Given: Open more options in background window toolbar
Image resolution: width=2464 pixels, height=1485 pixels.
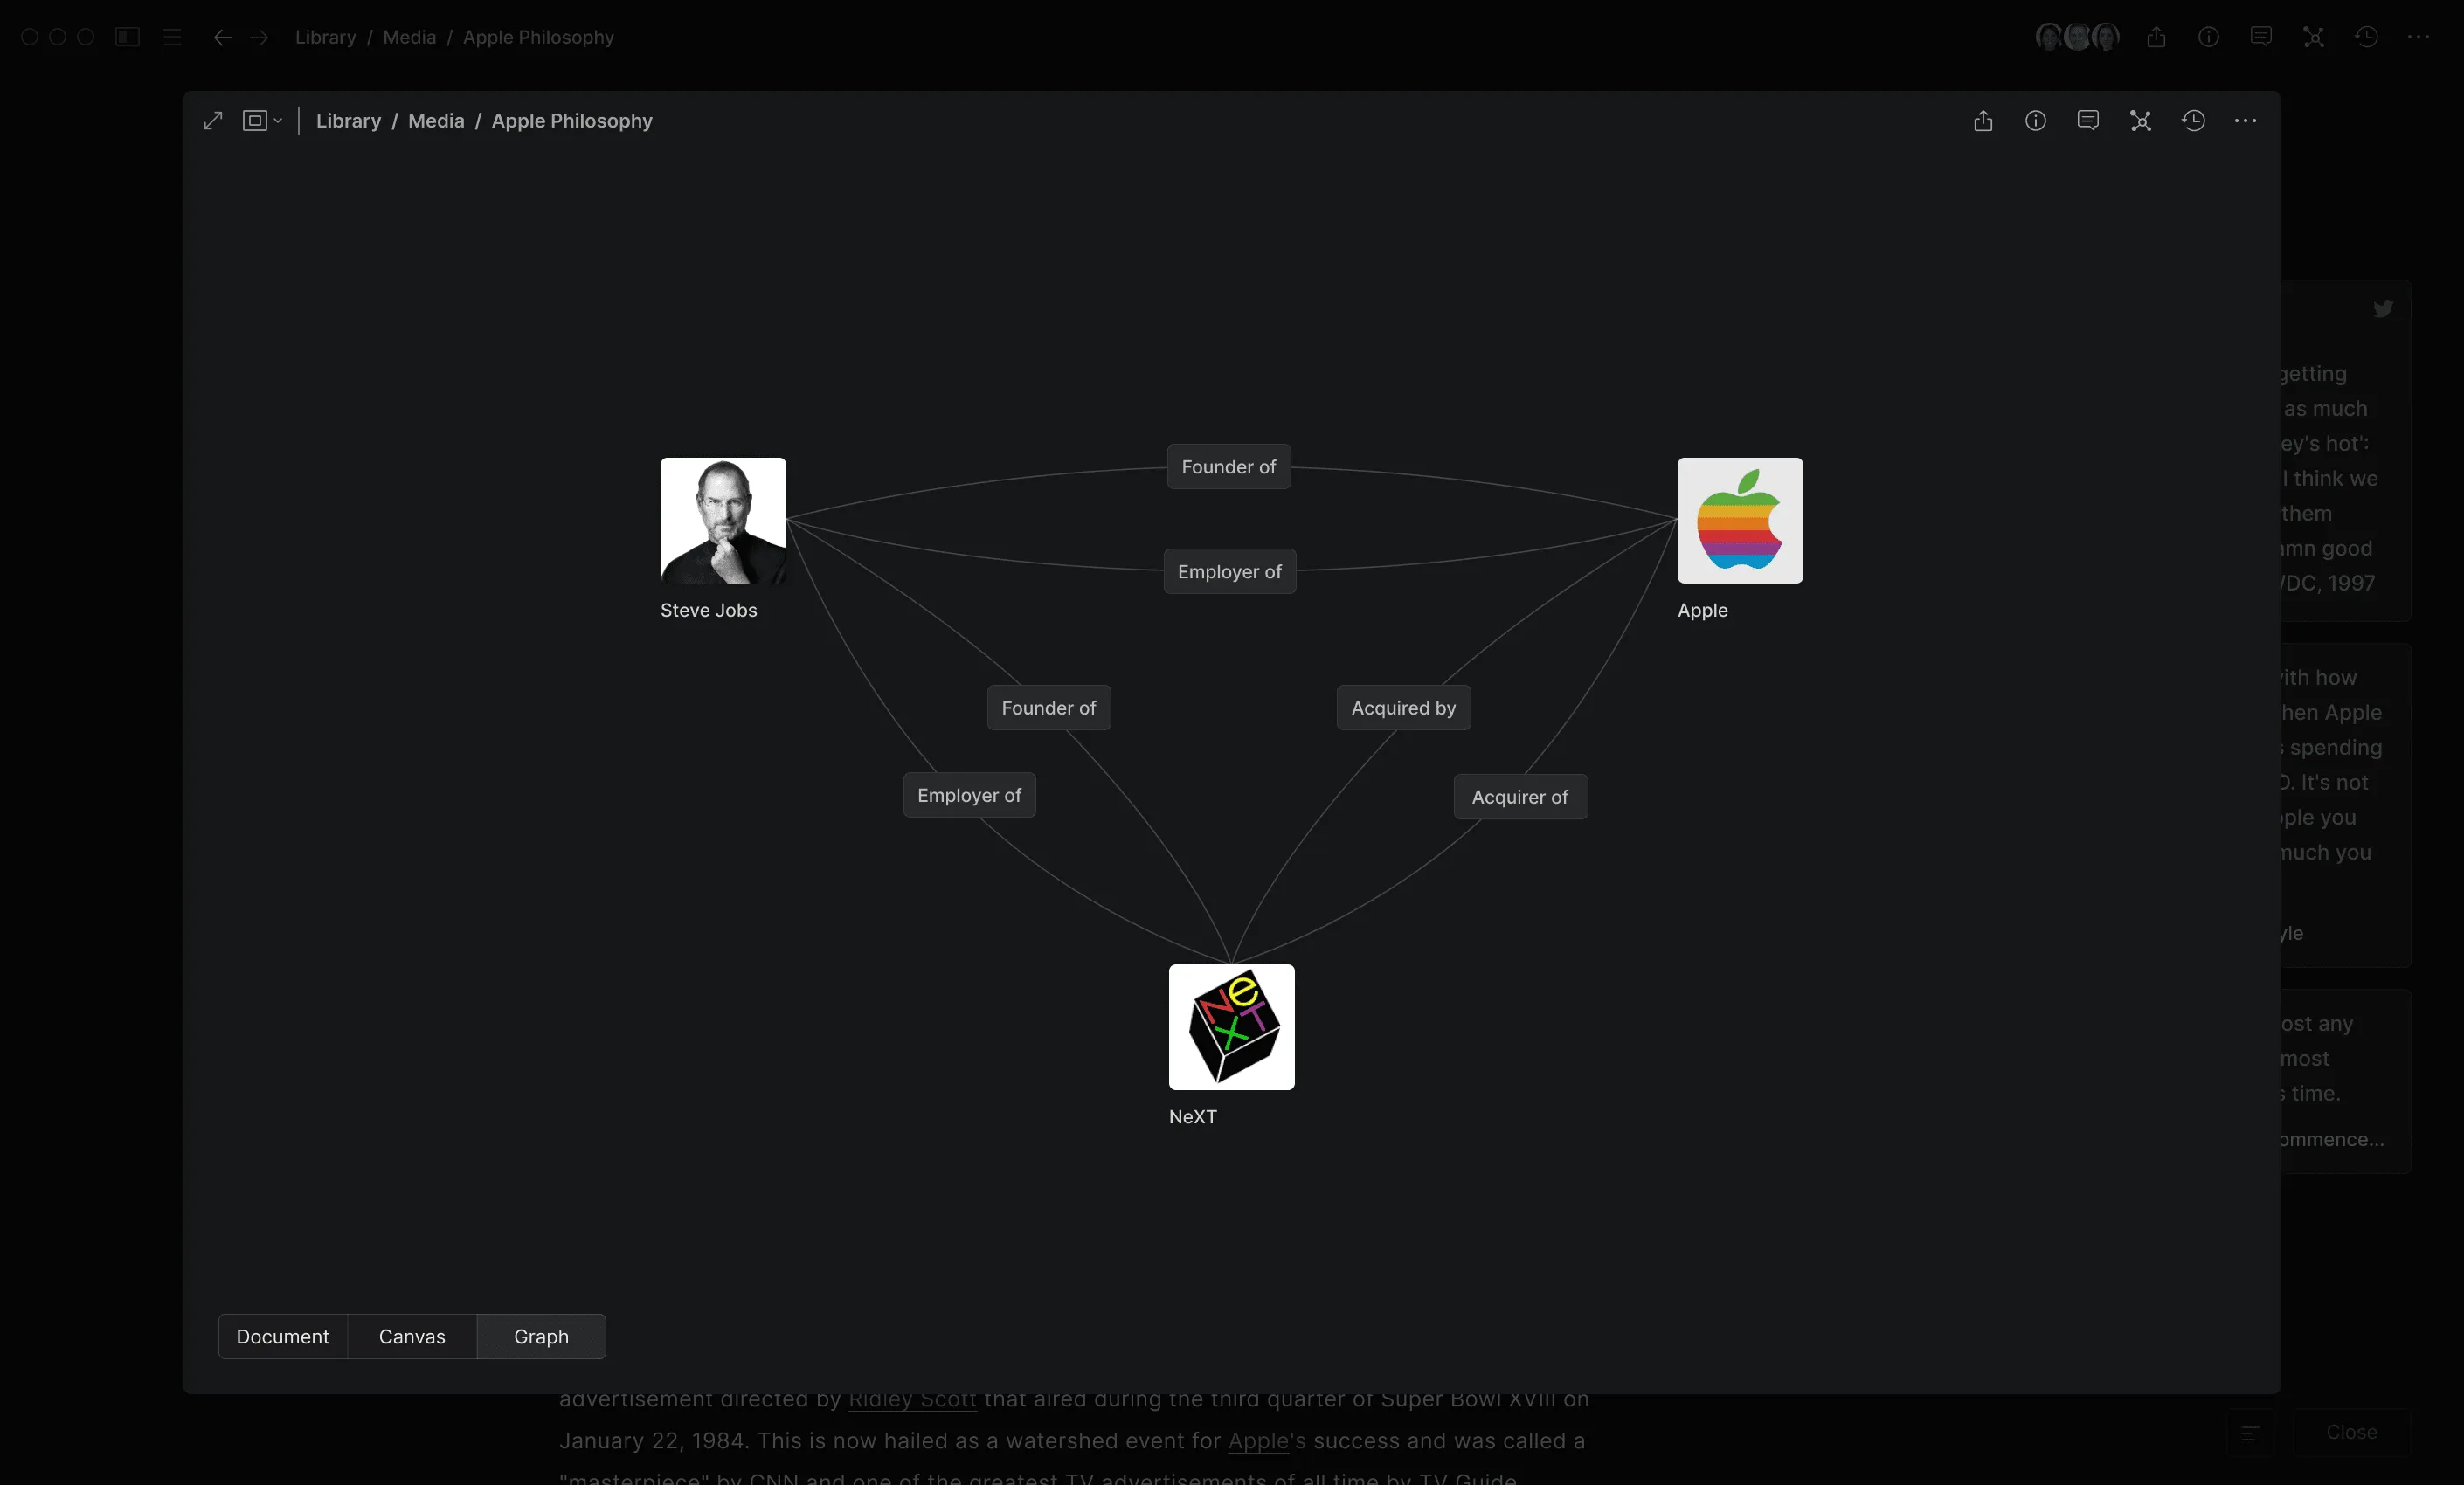Looking at the screenshot, I should (x=2418, y=37).
